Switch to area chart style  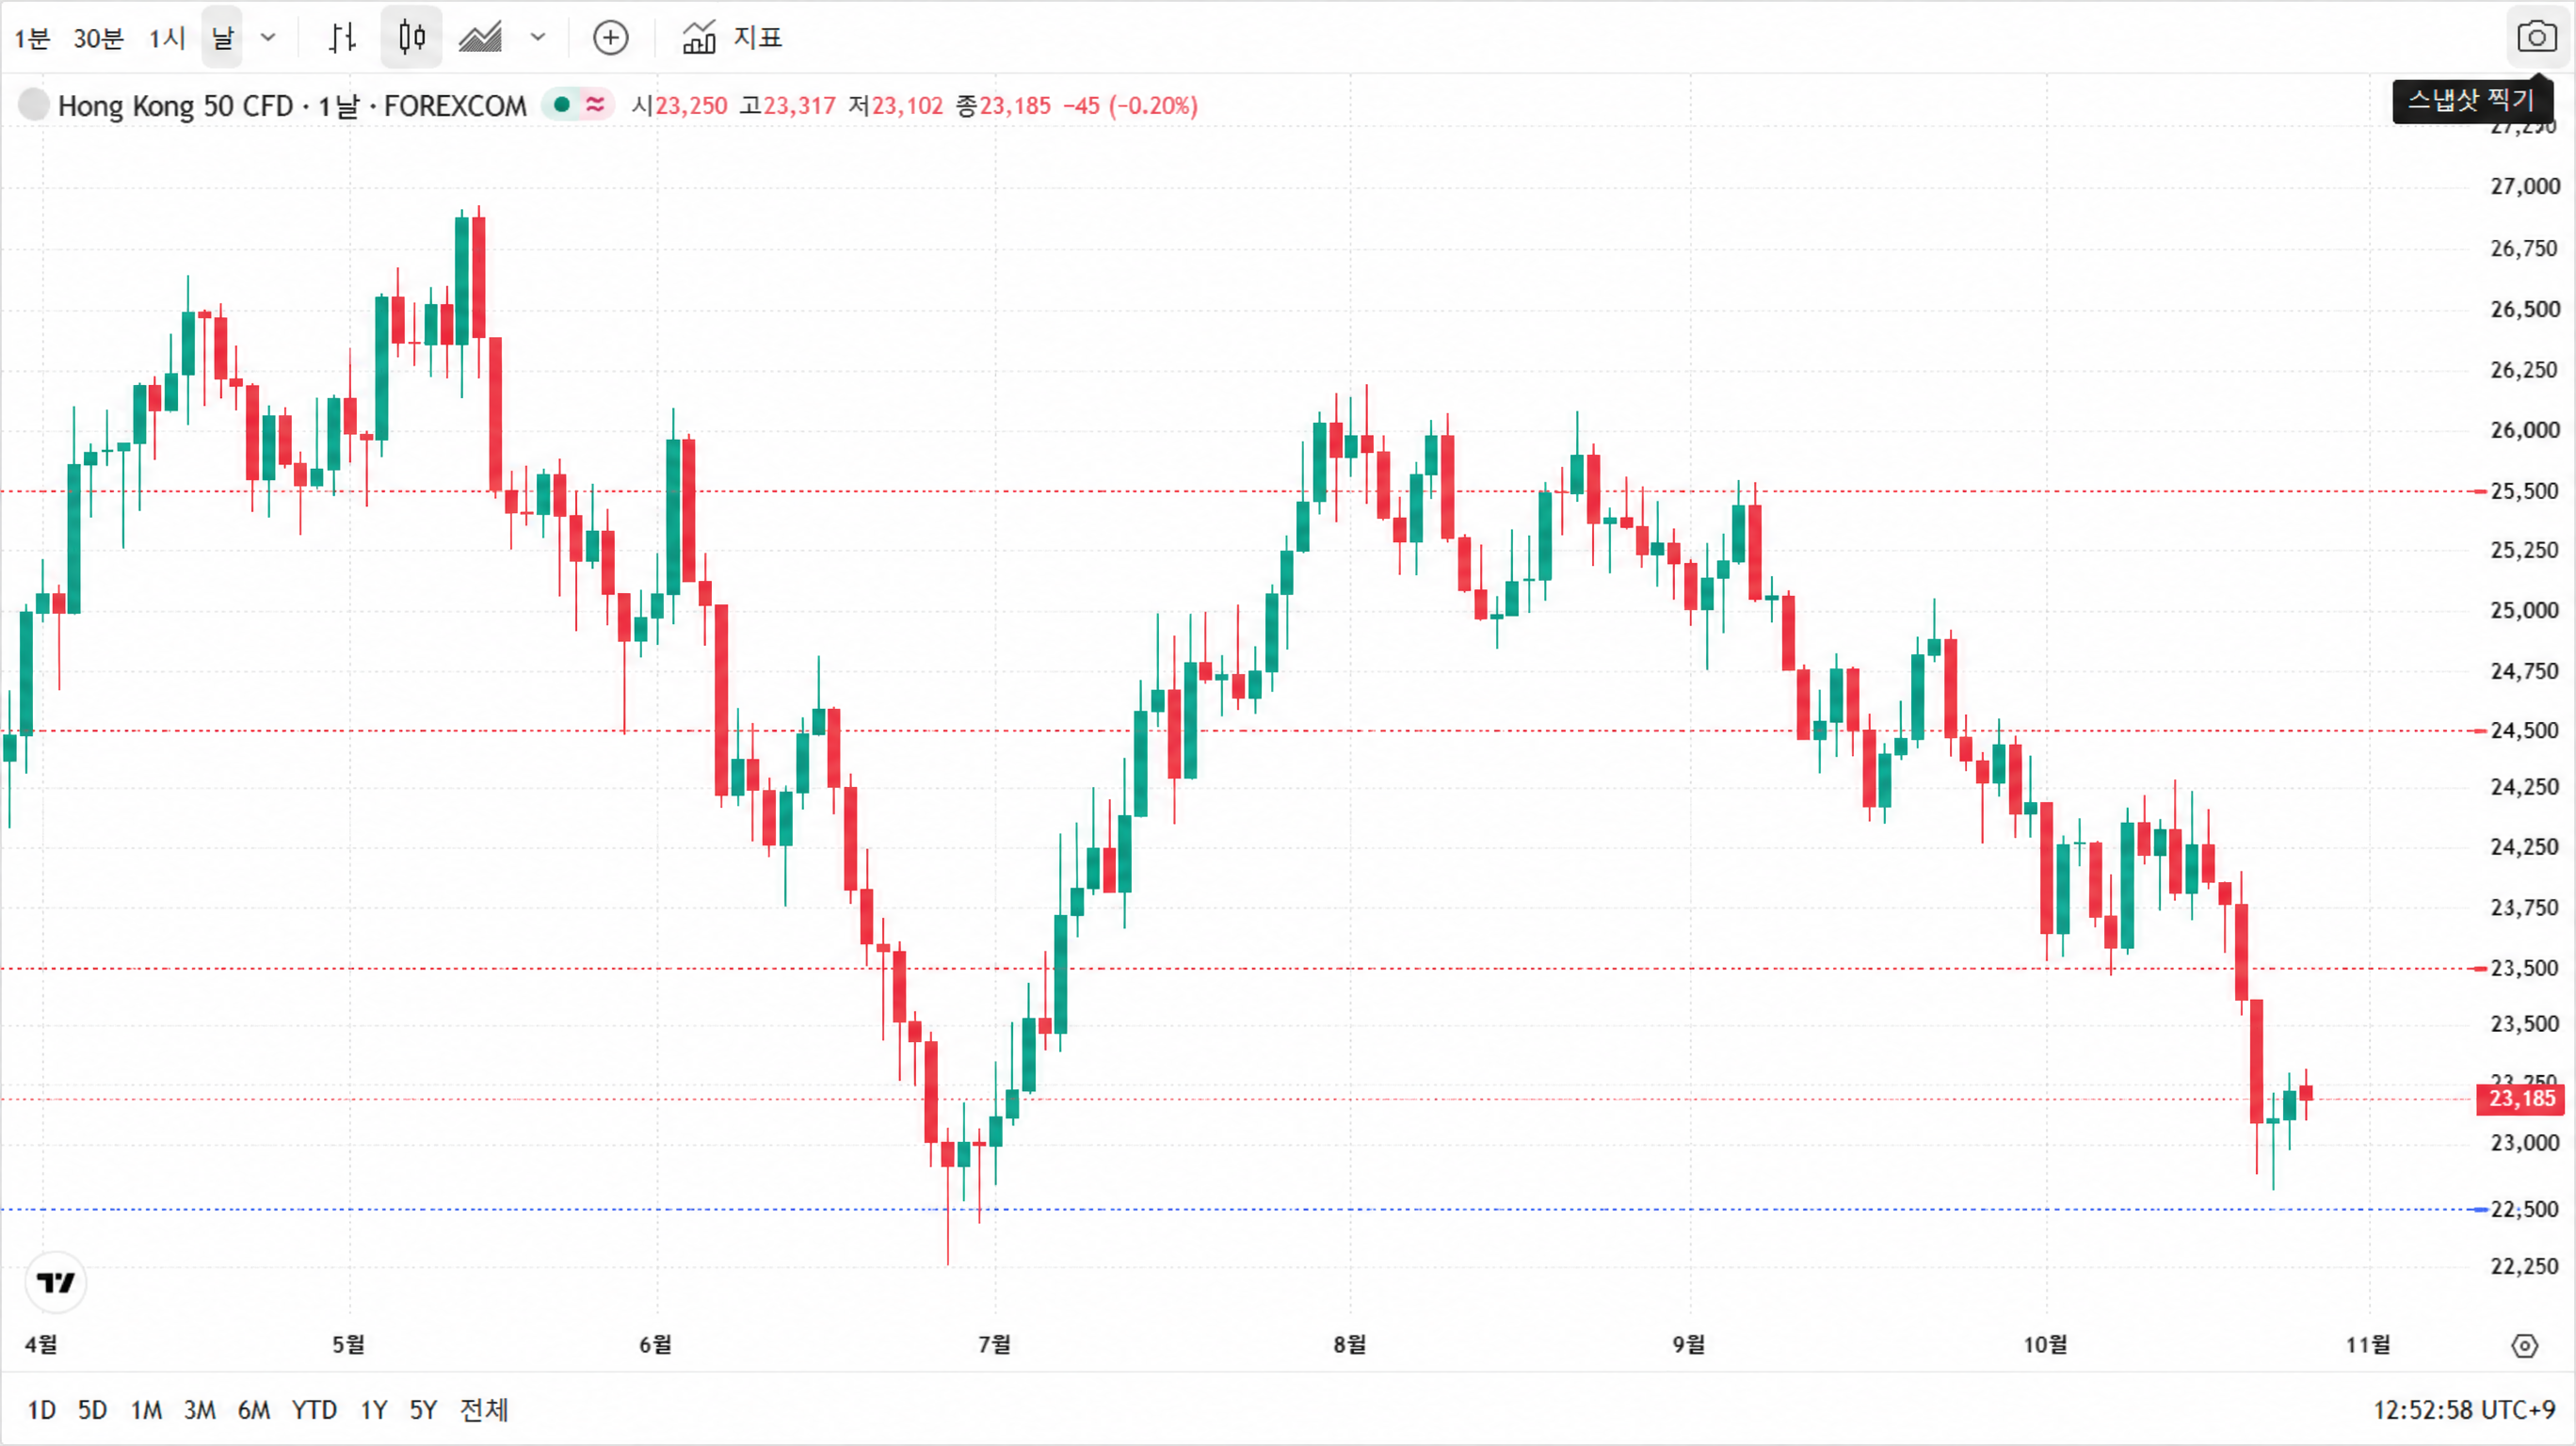coord(480,38)
